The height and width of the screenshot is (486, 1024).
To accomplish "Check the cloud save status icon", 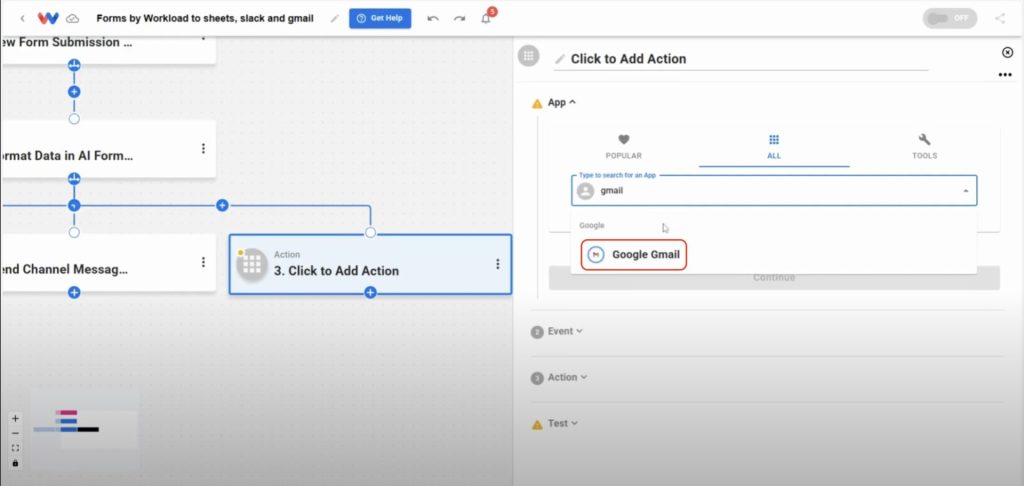I will click(72, 18).
